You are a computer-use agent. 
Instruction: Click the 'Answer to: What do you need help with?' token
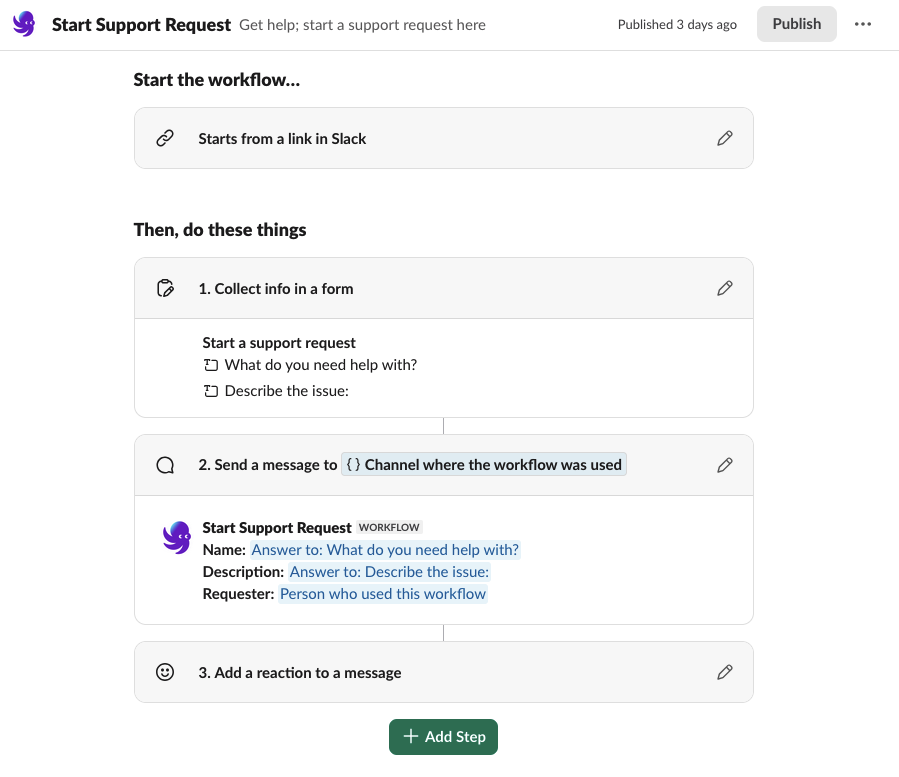click(385, 550)
